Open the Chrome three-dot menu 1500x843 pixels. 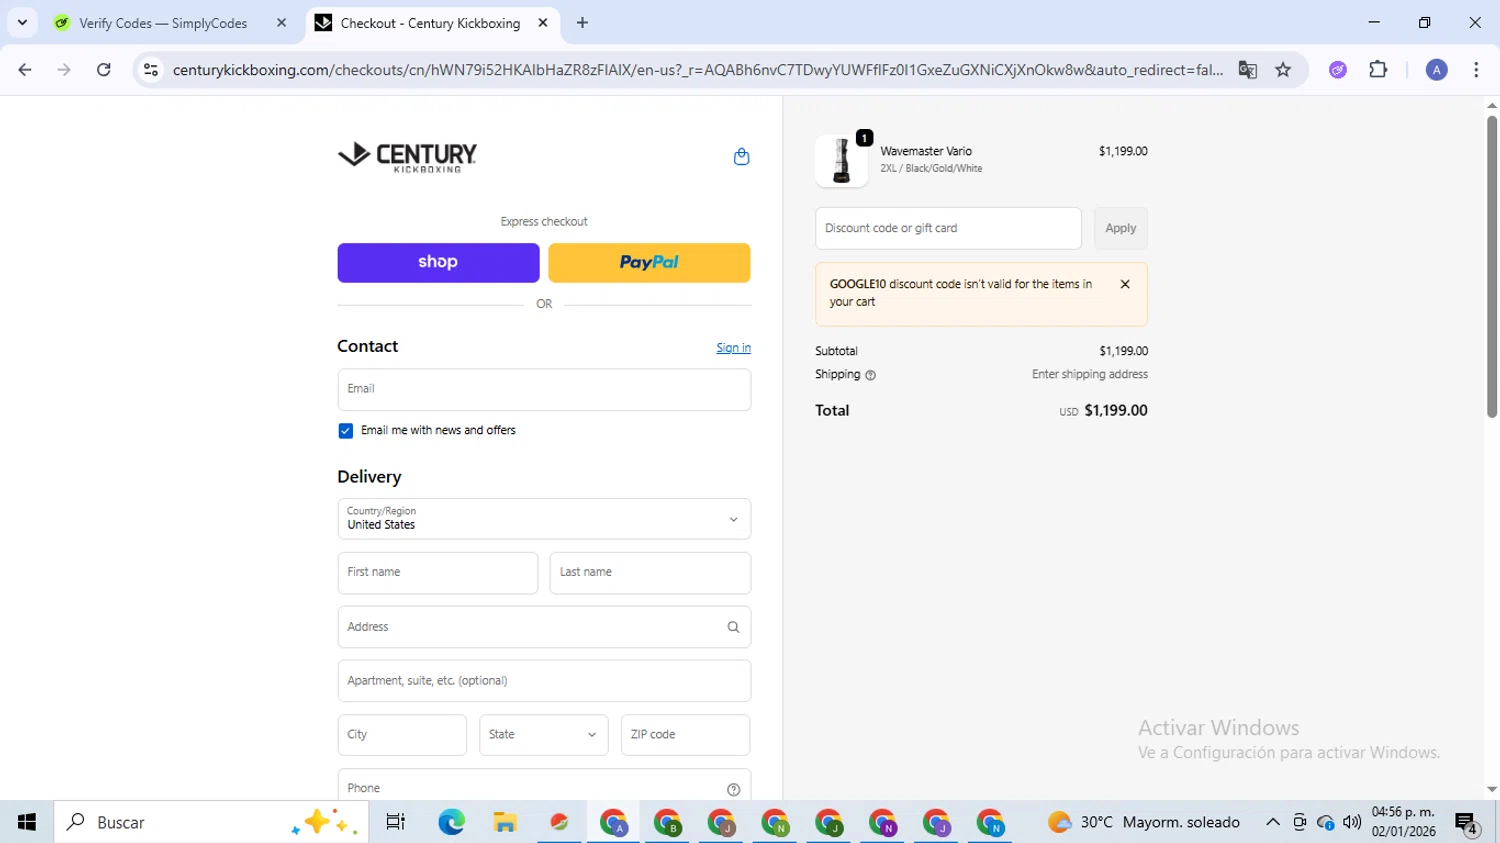click(1476, 70)
